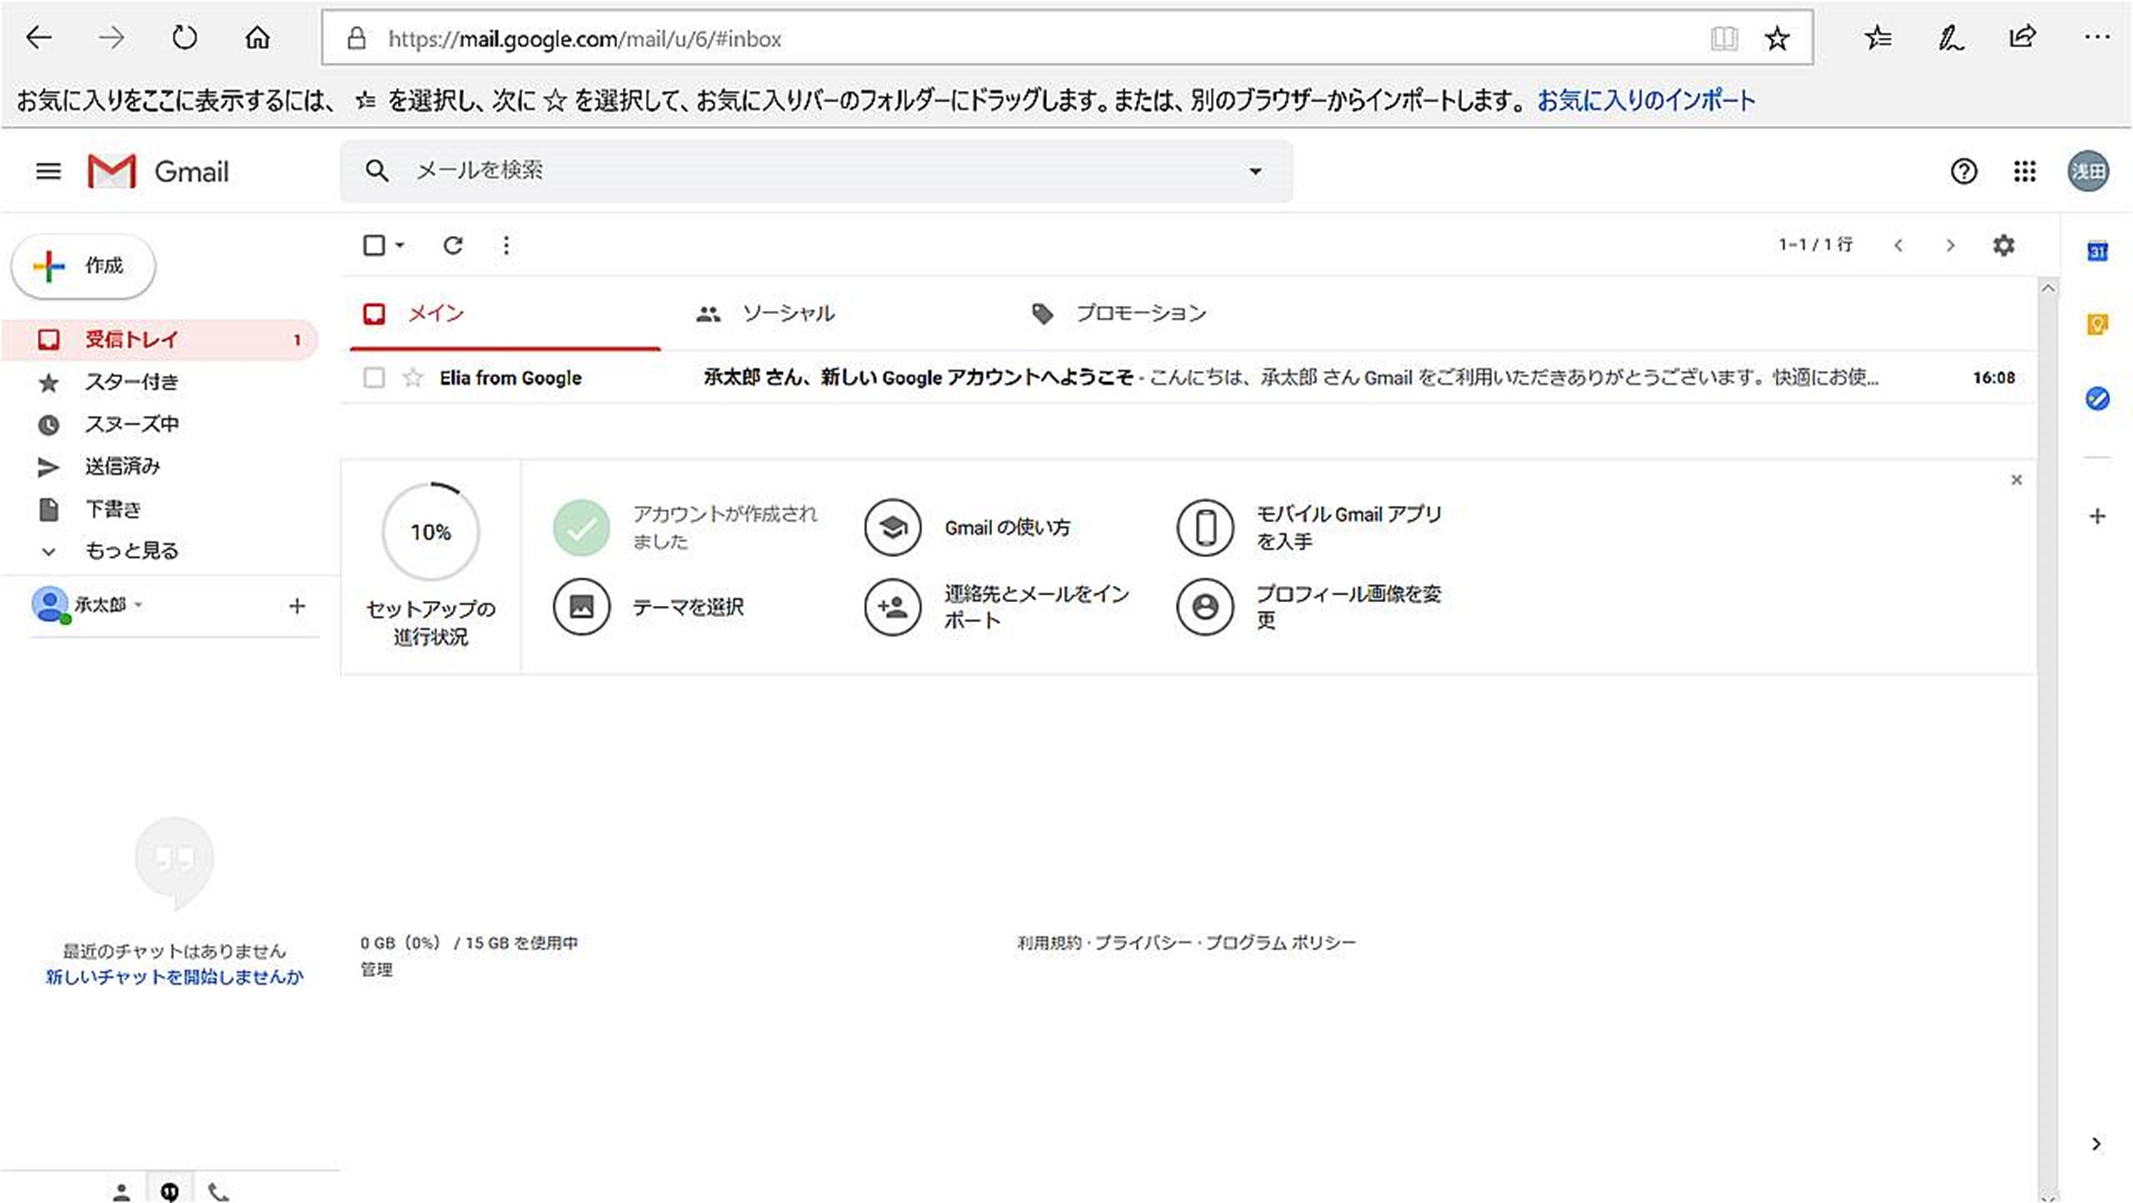This screenshot has height=1203, width=2133.
Task: Open the three-dot more options toolbar menu
Action: (x=506, y=245)
